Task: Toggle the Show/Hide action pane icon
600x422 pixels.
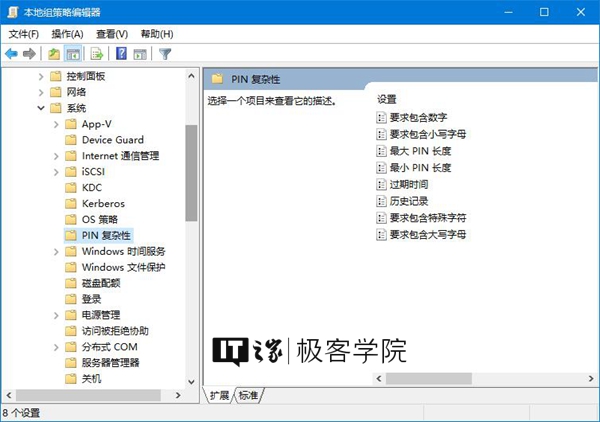Action: 140,54
